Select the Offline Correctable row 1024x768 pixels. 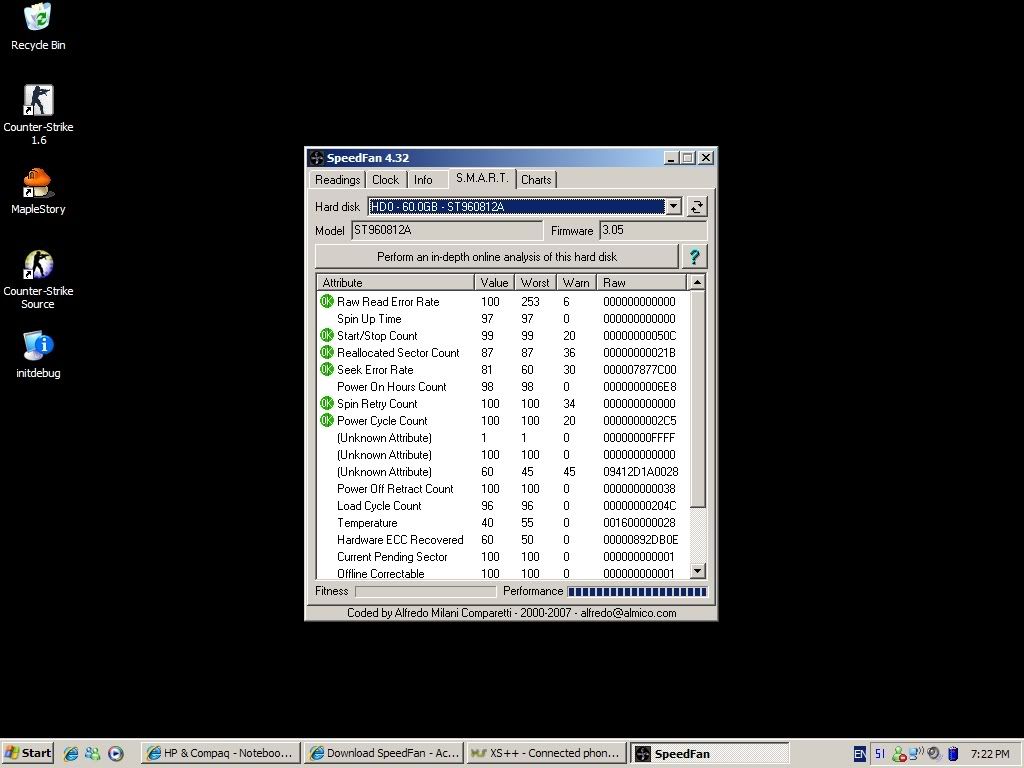pos(503,573)
